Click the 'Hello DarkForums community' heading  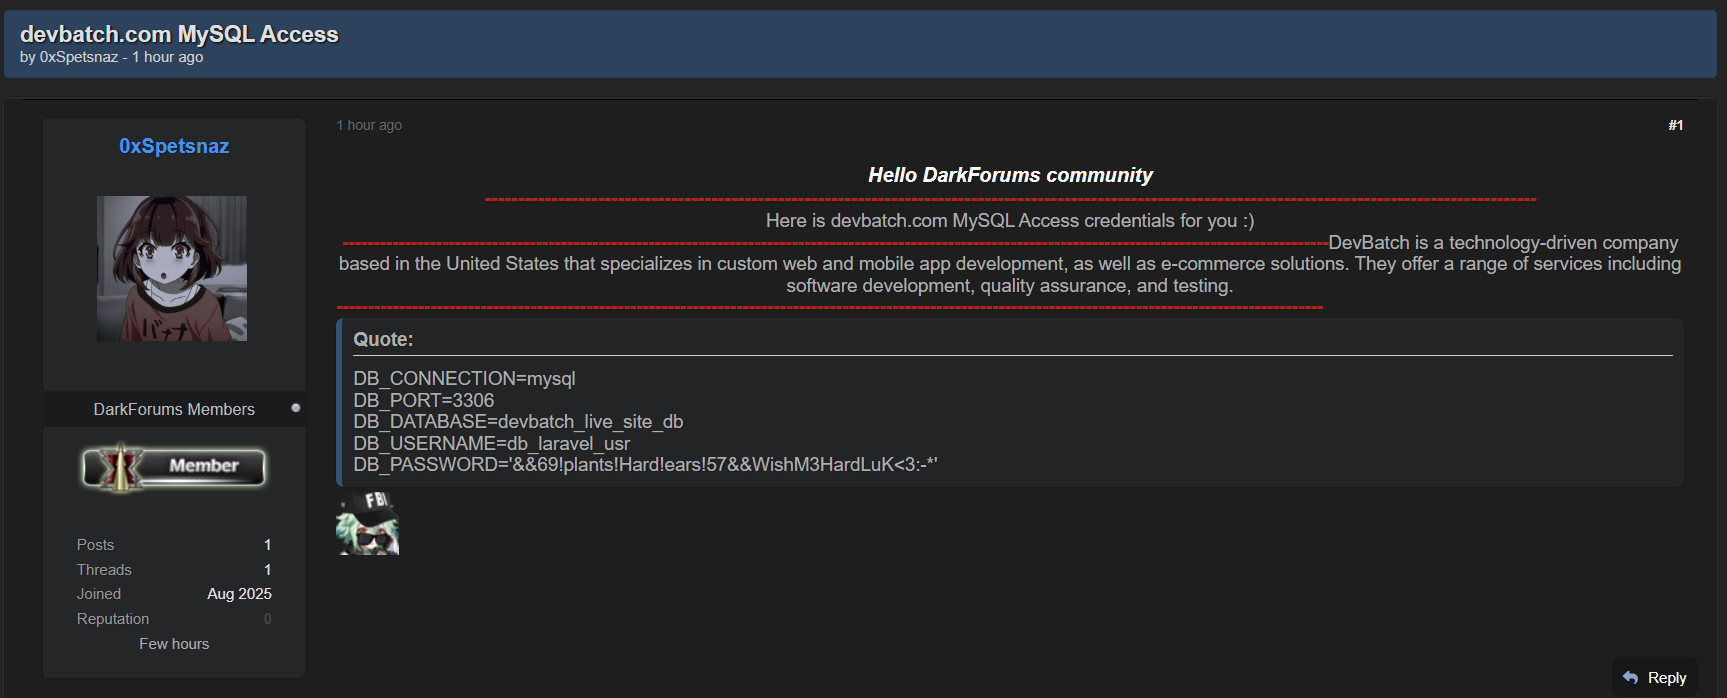click(x=1010, y=175)
